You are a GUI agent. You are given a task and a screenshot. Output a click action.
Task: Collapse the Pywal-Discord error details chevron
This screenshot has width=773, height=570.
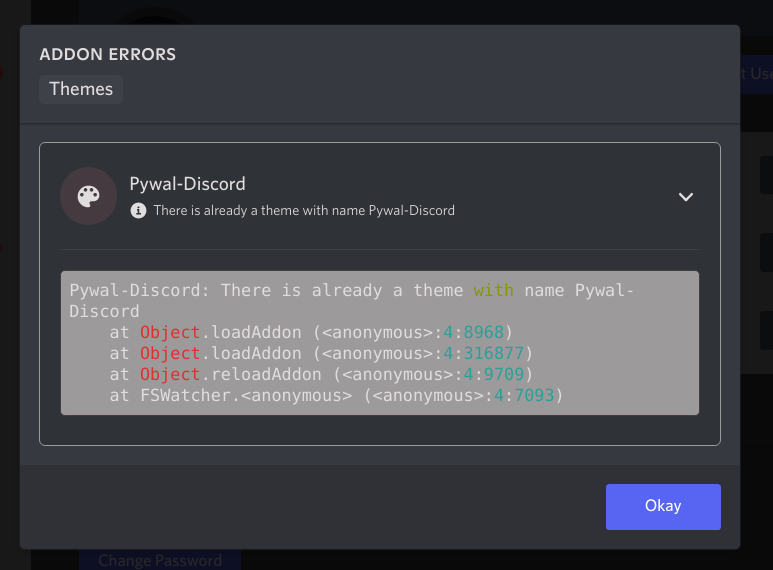(x=686, y=197)
